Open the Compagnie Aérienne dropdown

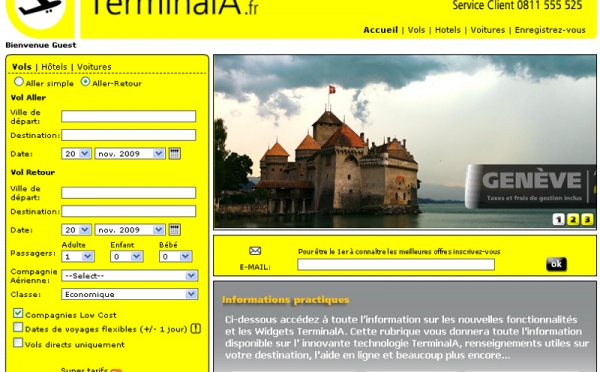click(129, 276)
